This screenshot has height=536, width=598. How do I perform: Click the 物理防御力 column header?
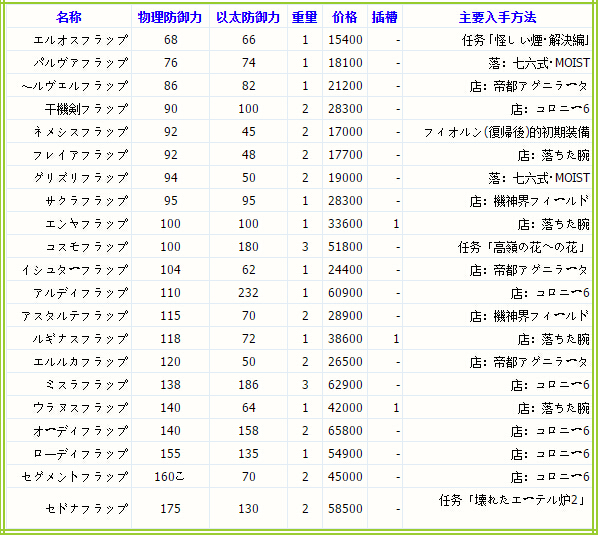pos(170,17)
